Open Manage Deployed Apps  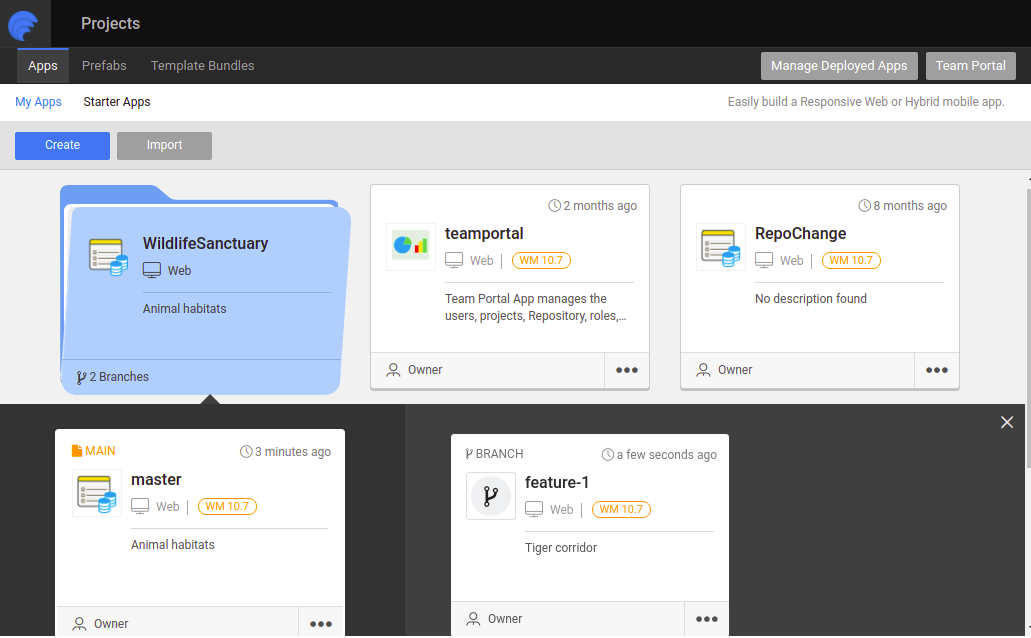click(x=839, y=66)
